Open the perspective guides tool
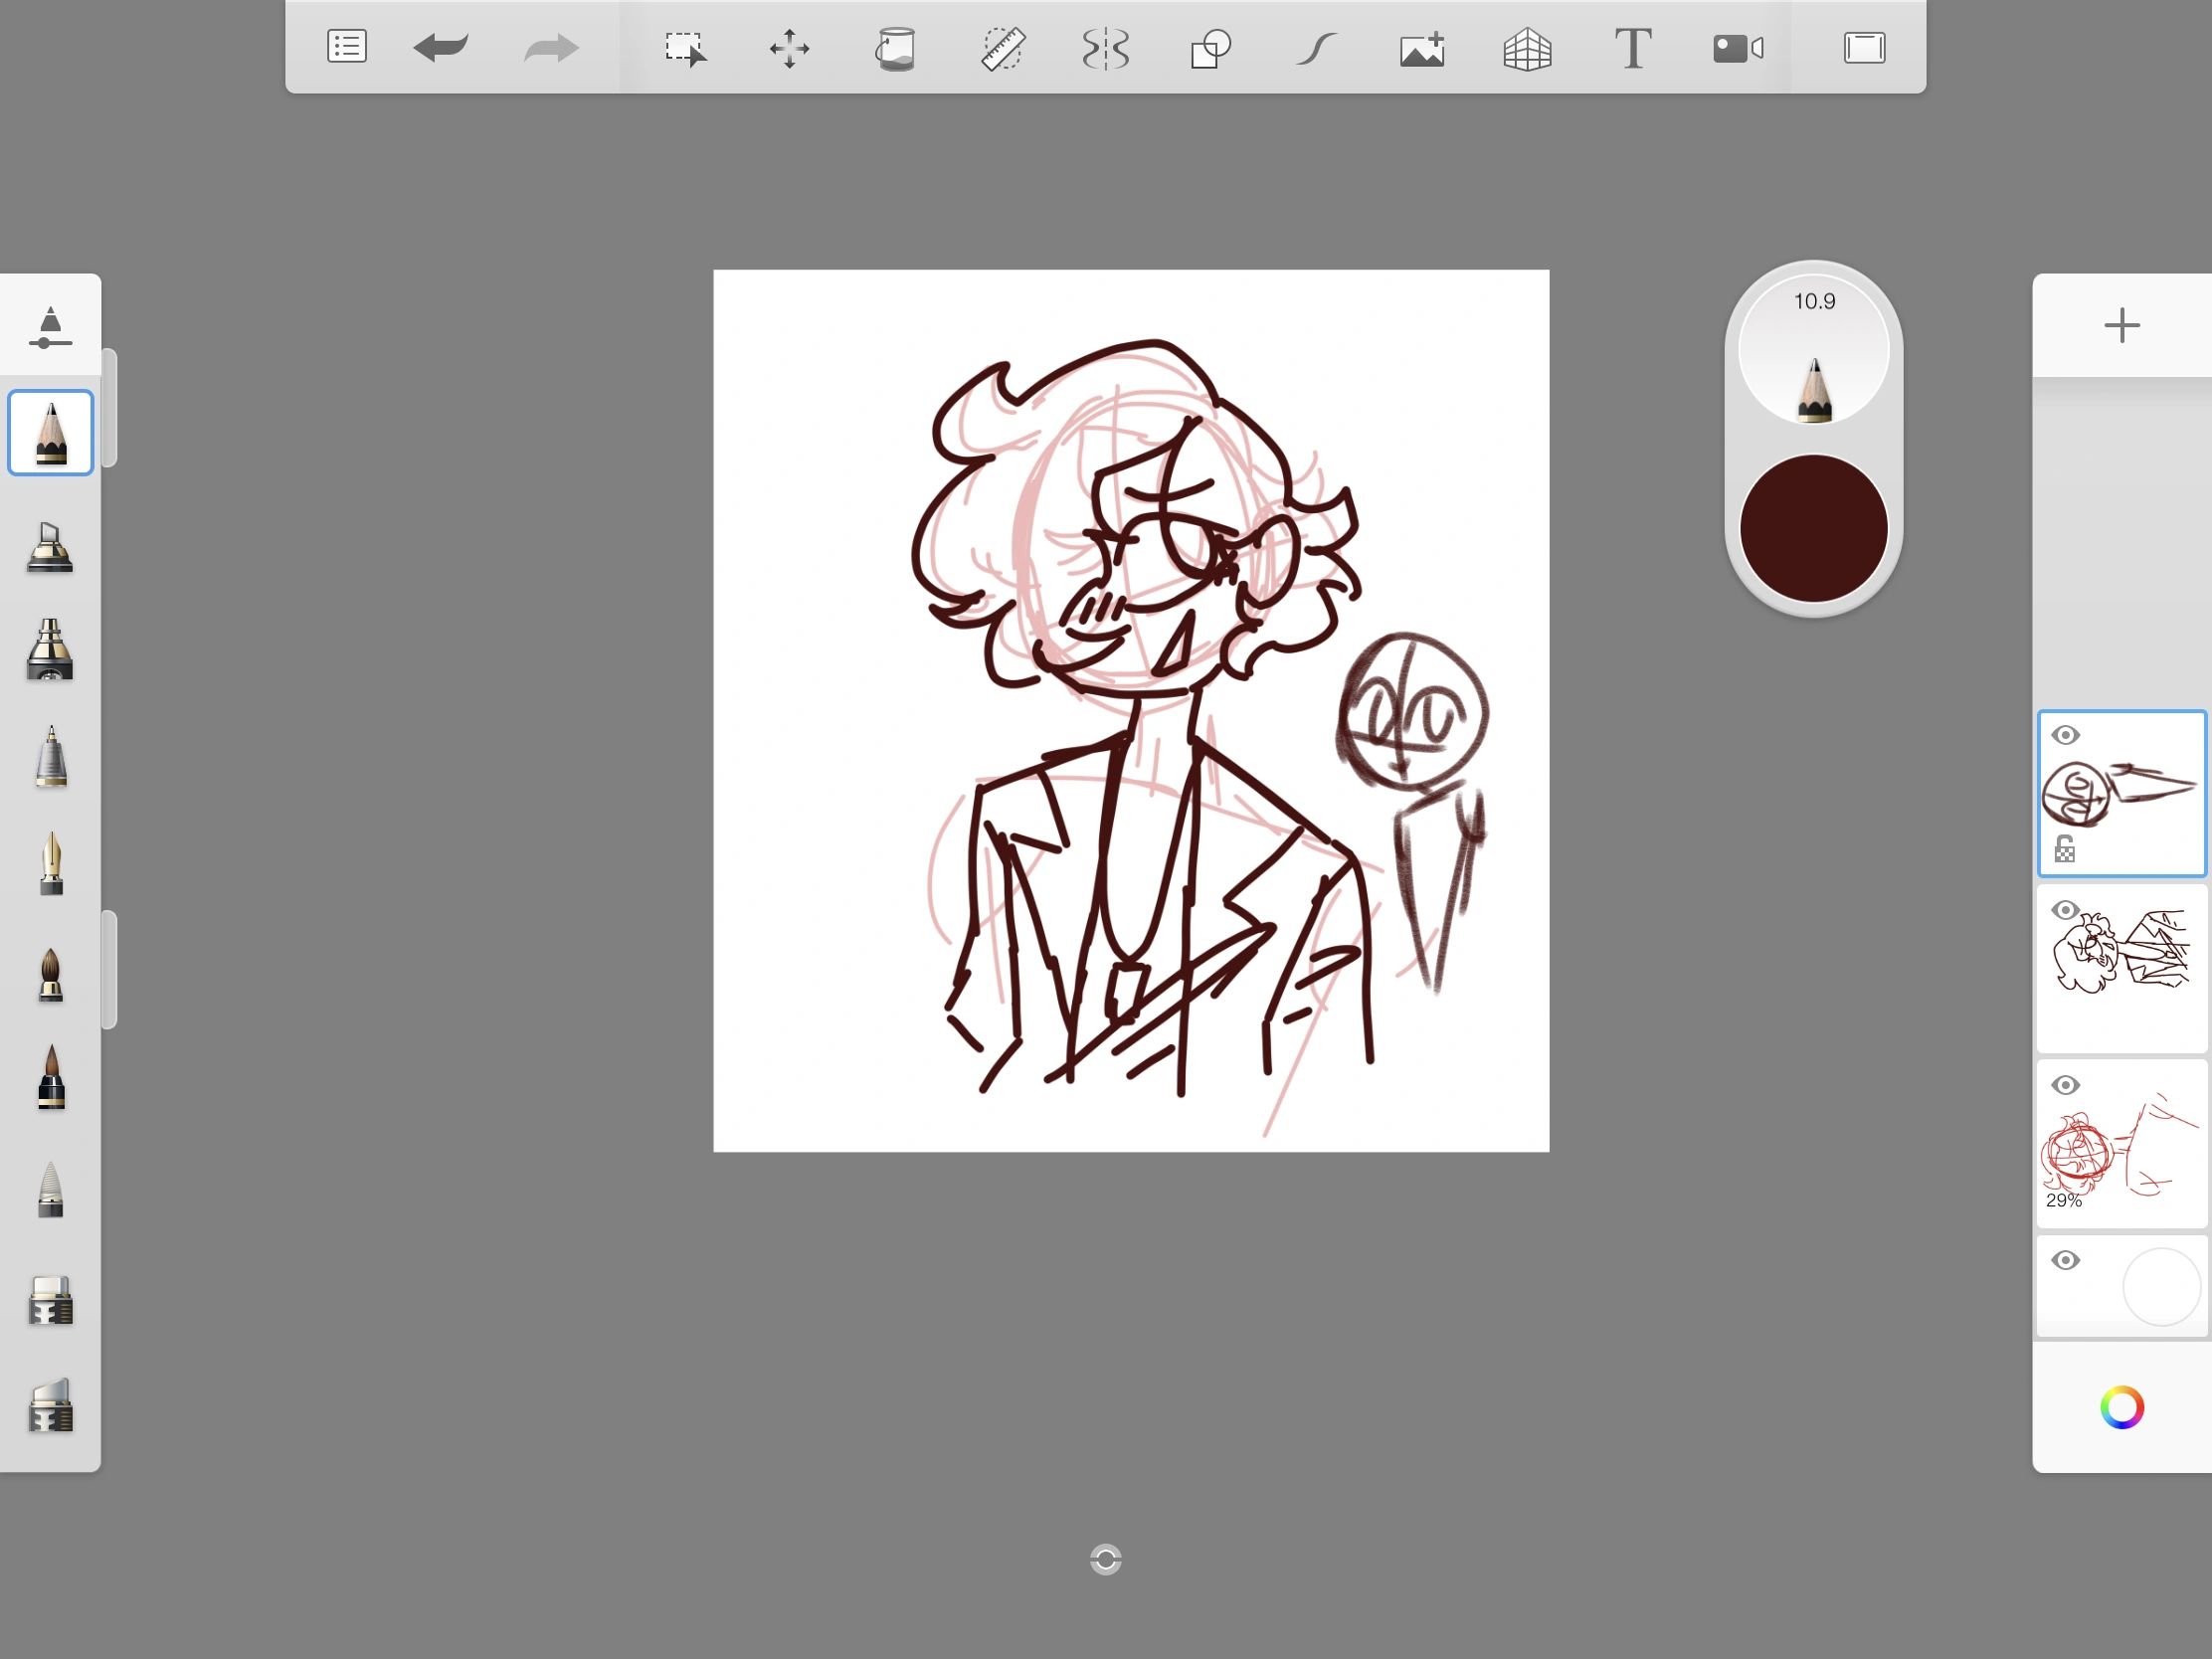The height and width of the screenshot is (1659, 2212). coord(1527,48)
